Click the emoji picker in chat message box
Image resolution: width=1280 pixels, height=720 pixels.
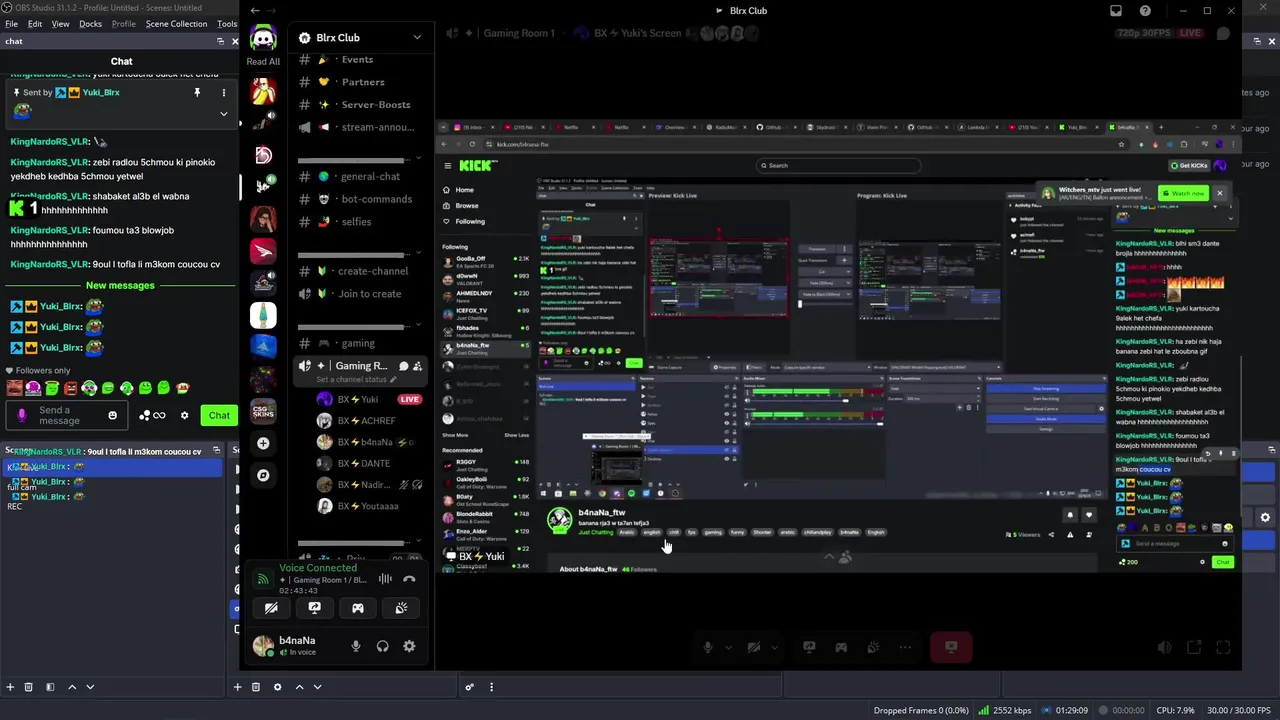(112, 416)
